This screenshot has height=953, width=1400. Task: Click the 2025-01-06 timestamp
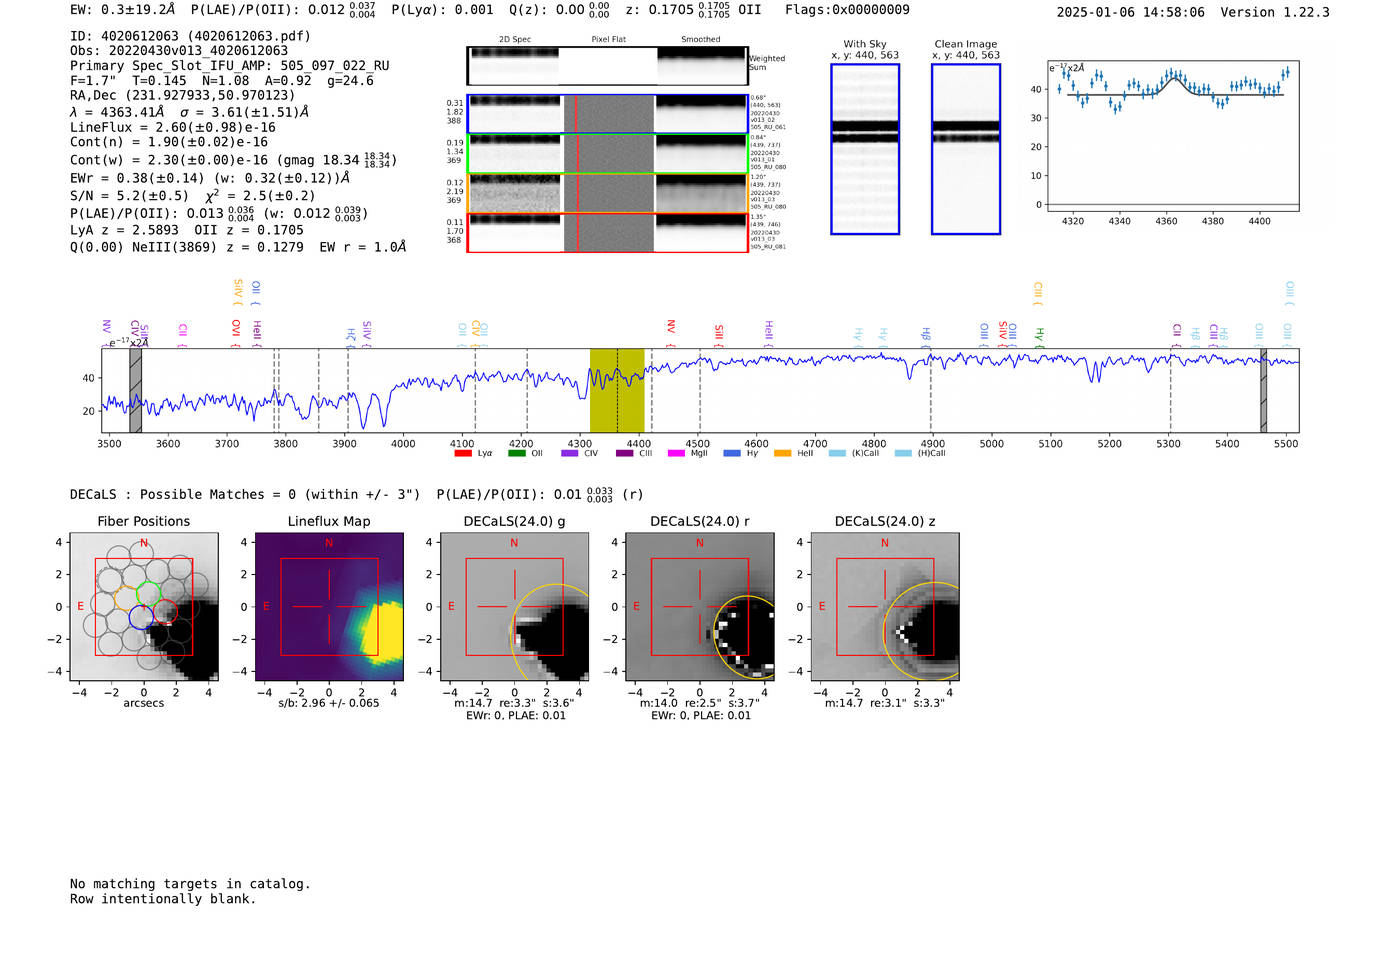1131,12
